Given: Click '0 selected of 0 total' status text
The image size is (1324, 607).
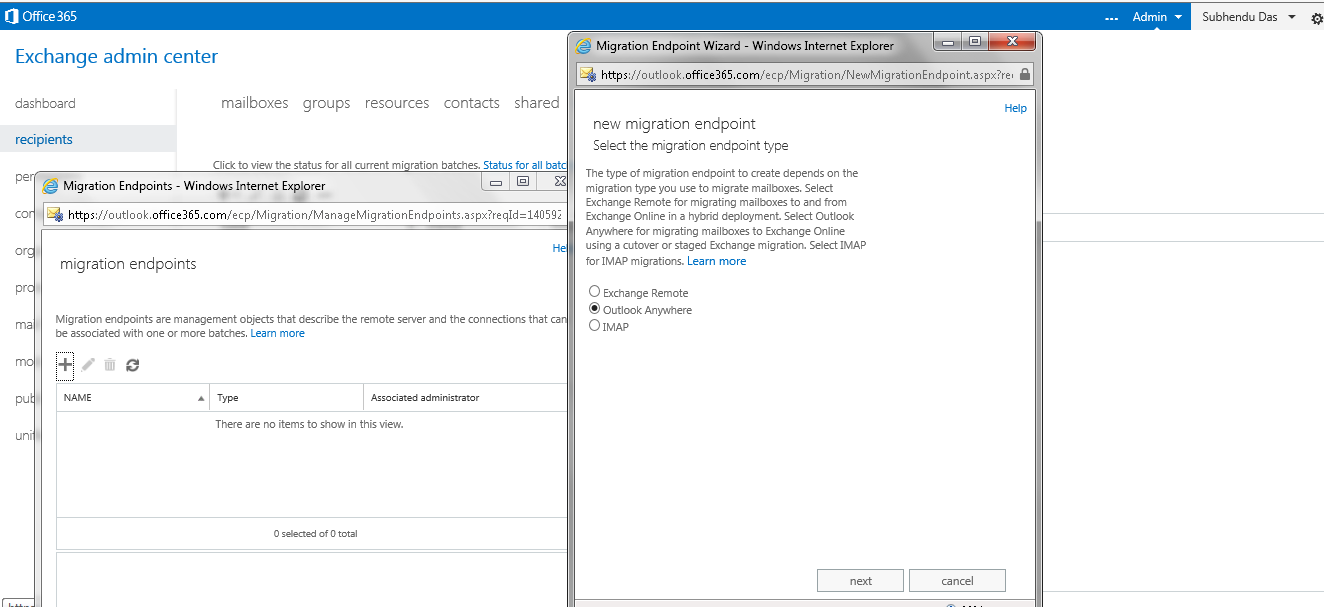Looking at the screenshot, I should tap(315, 534).
